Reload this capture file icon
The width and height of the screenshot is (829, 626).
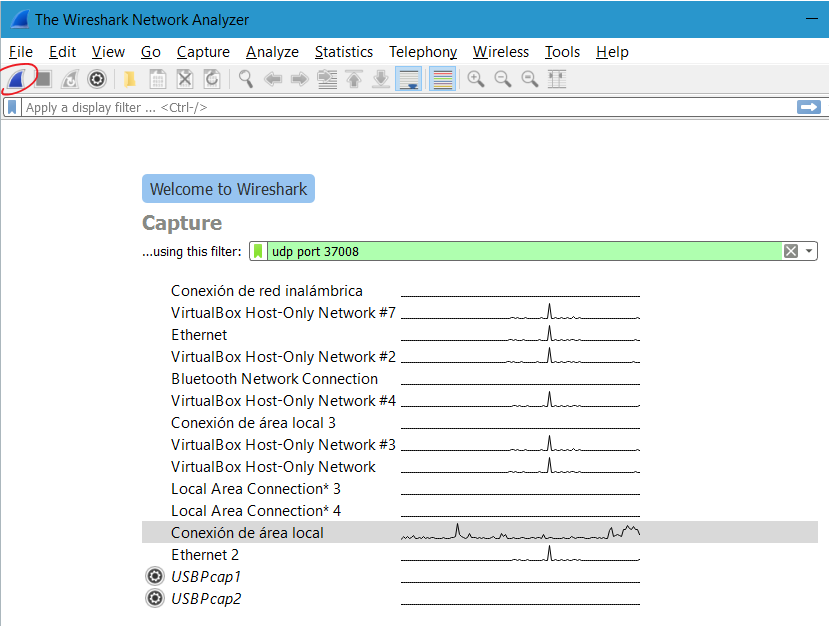coord(211,79)
